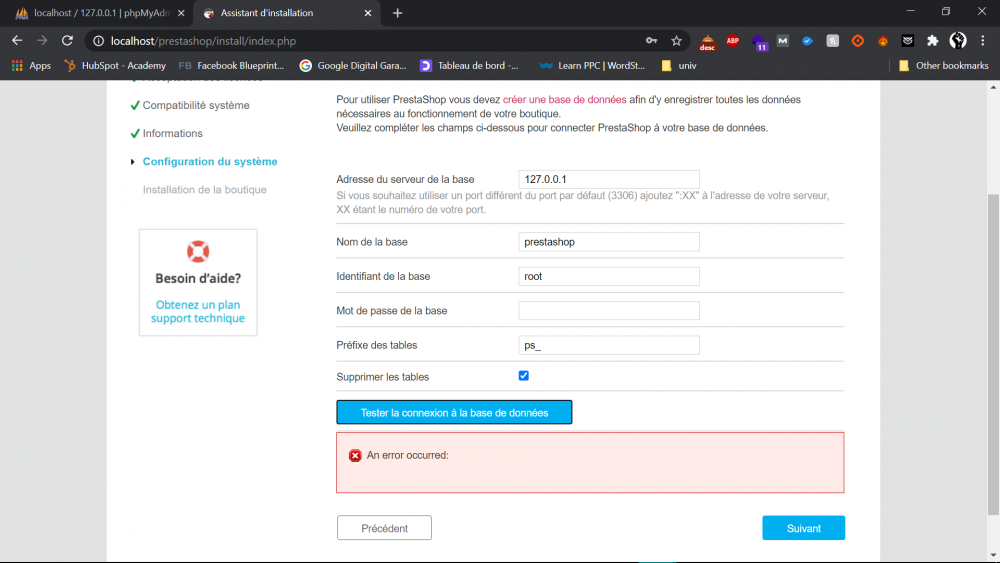
Task: Click the orange diamond extension icon
Action: (x=858, y=41)
